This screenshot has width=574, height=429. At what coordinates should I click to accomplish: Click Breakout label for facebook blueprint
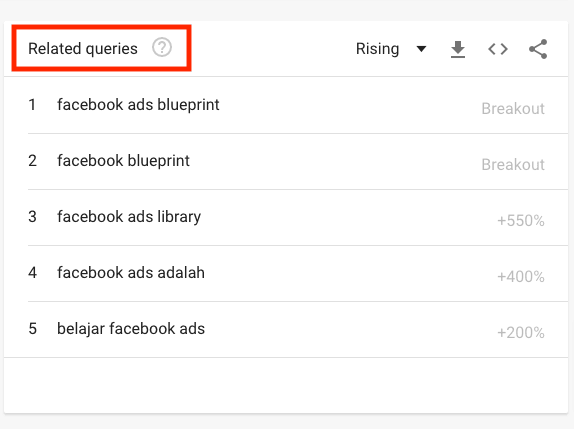tap(513, 165)
